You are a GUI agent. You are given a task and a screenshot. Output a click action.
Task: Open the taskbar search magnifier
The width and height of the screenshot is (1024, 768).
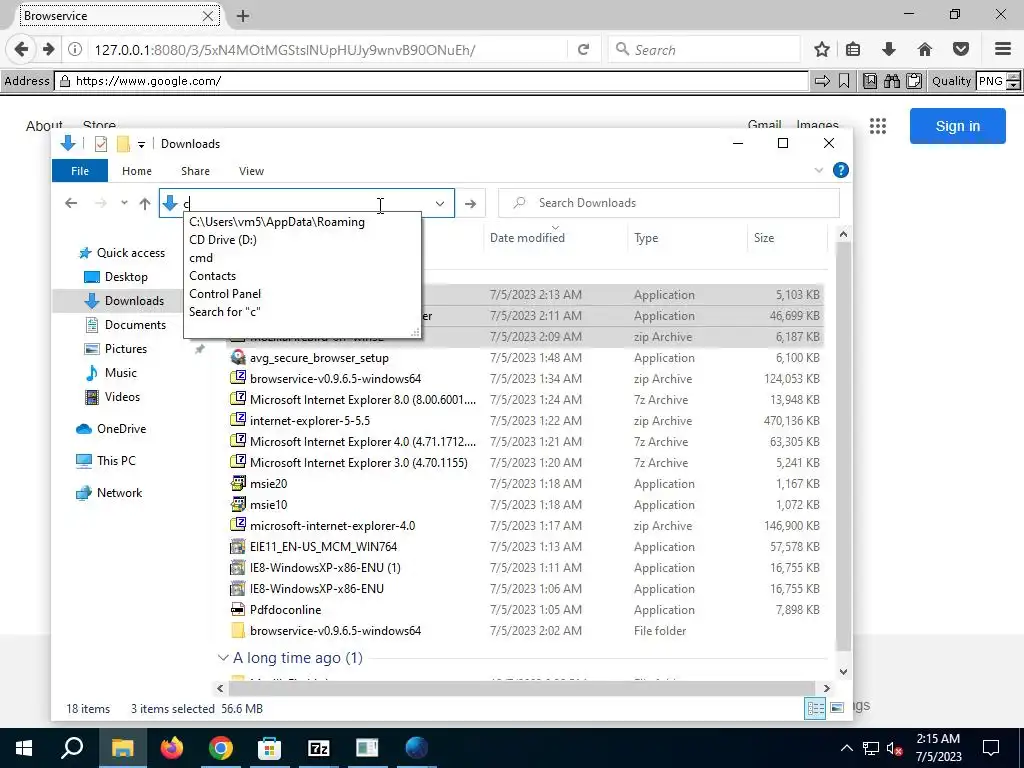point(72,748)
